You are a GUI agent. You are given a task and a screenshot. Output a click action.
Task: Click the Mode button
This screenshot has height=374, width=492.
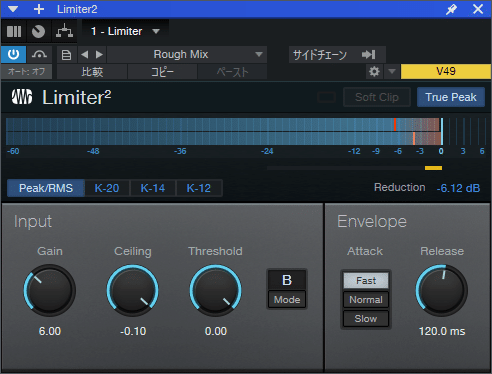[x=287, y=300]
